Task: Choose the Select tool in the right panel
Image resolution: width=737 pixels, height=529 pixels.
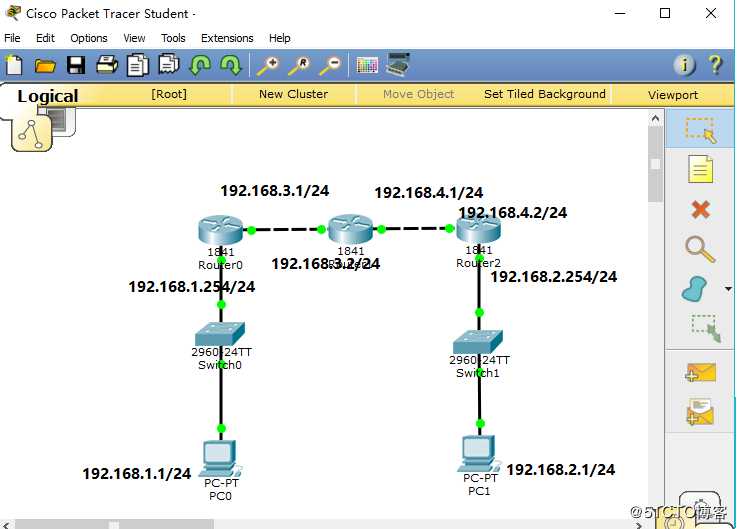Action: 700,130
